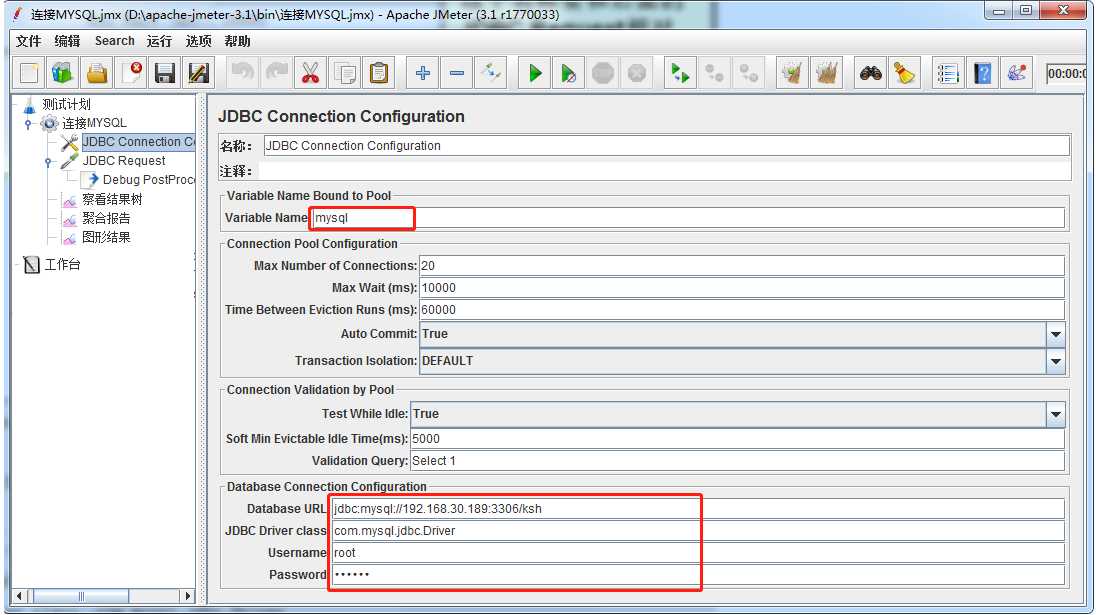Click the Save As icon
Image resolution: width=1096 pixels, height=615 pixels.
tap(199, 73)
